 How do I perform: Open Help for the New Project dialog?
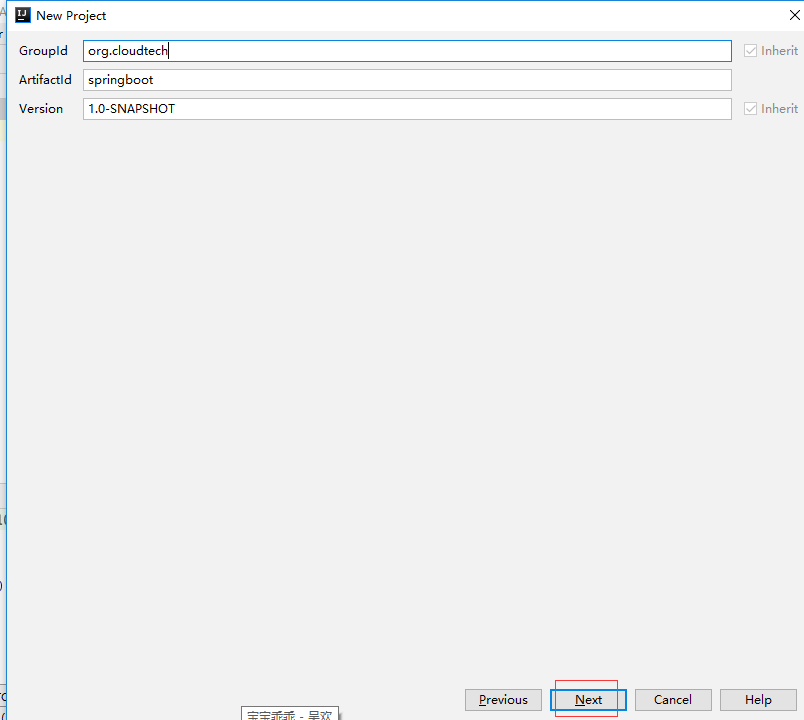758,700
